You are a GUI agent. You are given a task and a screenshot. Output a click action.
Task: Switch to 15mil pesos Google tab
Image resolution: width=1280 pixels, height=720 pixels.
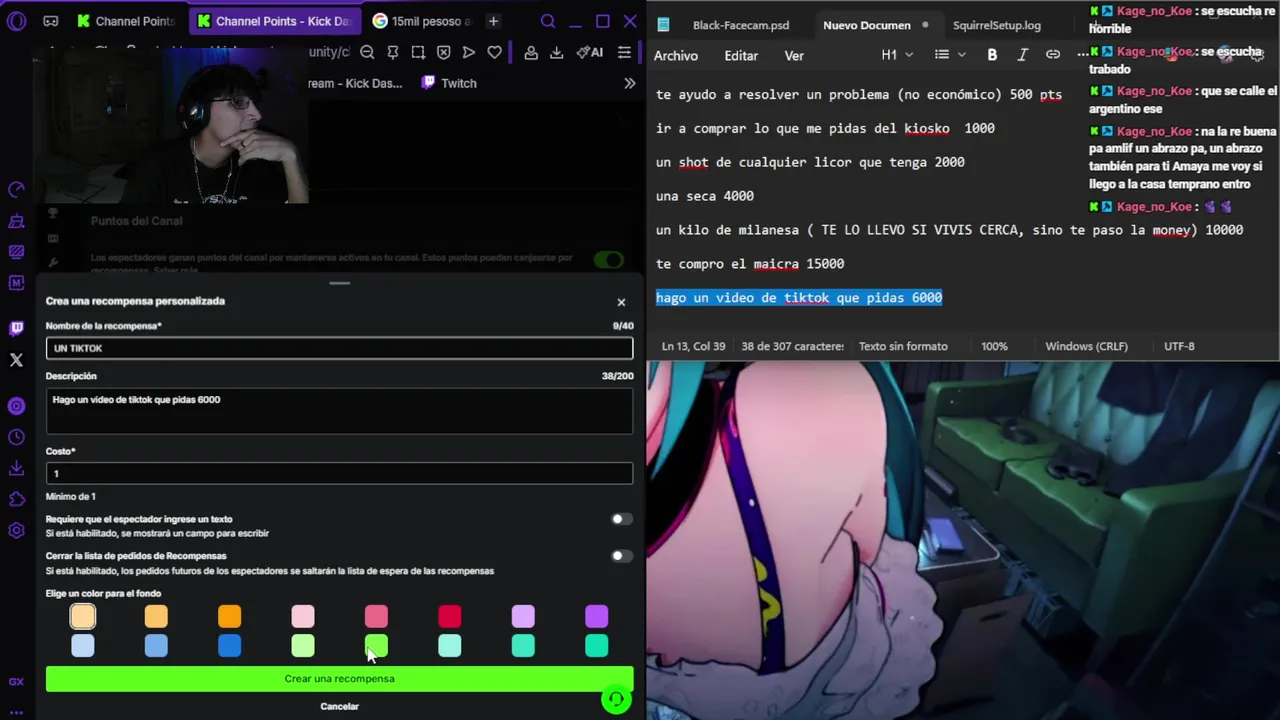pos(420,21)
